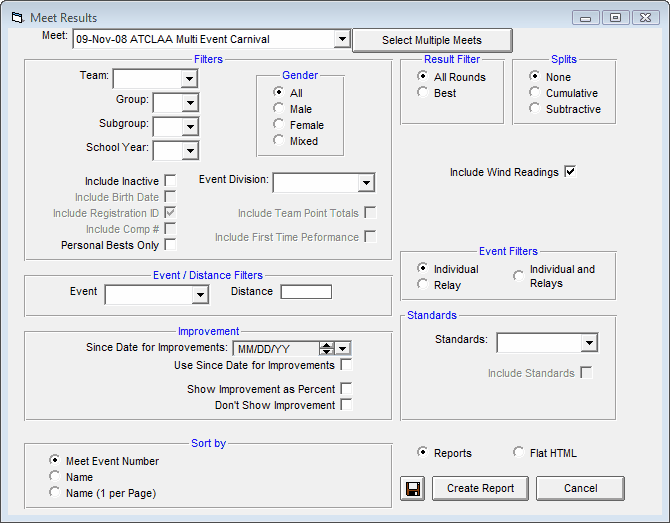This screenshot has height=523, width=670.
Task: Expand the School Year dropdown
Action: click(190, 150)
